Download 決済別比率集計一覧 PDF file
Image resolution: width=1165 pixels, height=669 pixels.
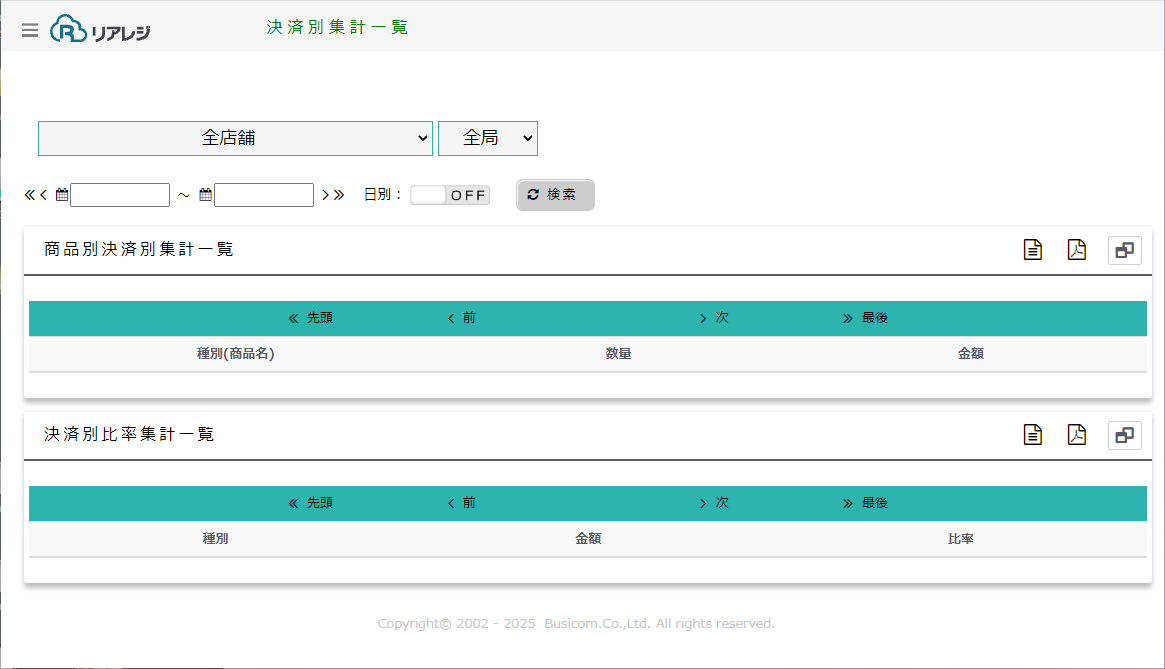(1076, 435)
